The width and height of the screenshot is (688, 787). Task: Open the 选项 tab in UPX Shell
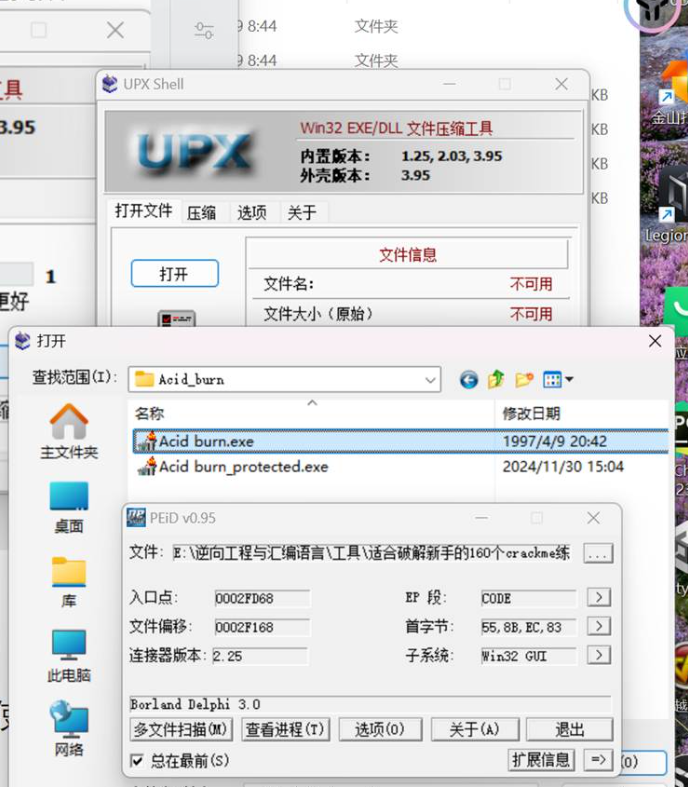click(252, 213)
